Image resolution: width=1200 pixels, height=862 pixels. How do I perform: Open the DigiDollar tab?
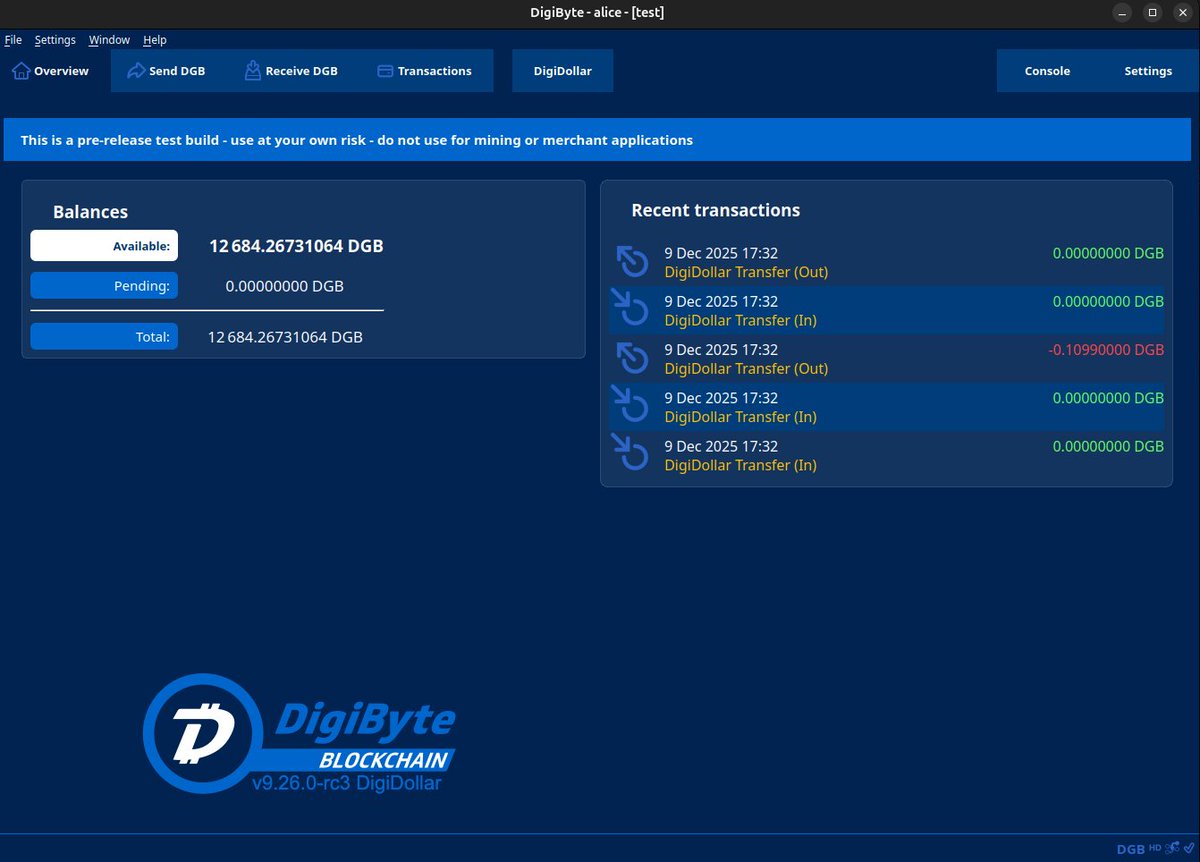(562, 71)
